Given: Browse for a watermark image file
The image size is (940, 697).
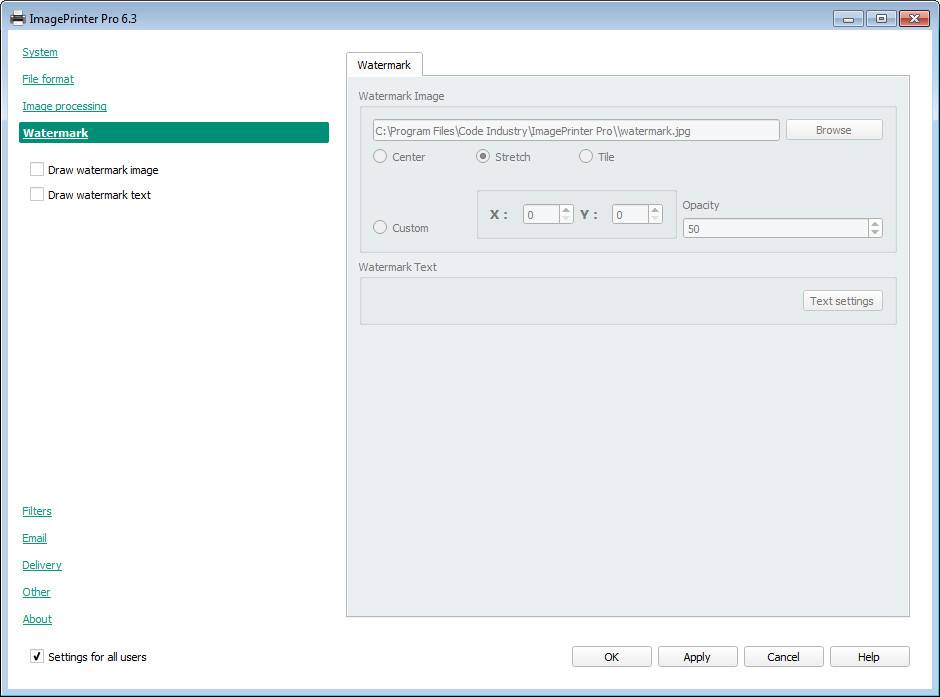Looking at the screenshot, I should [834, 130].
